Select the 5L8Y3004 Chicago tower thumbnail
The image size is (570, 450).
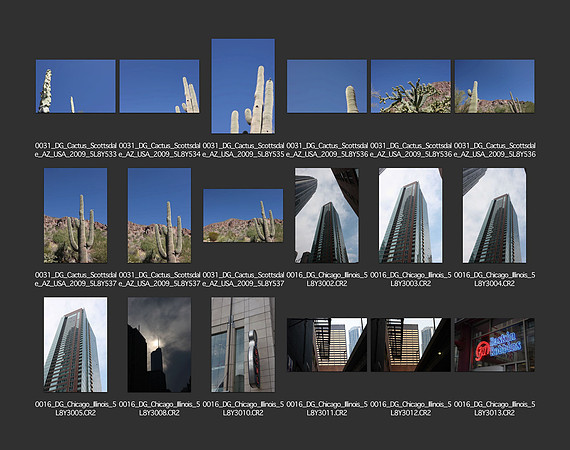click(494, 216)
